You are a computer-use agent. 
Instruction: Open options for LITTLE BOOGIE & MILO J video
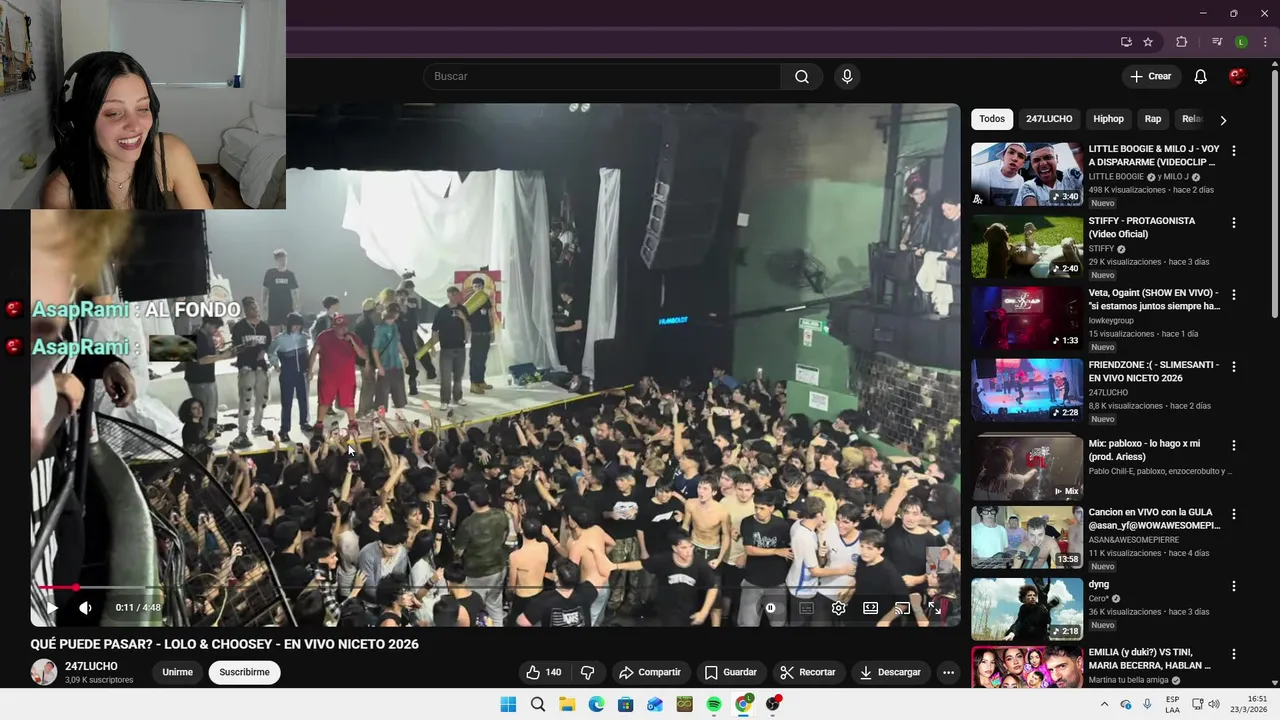click(x=1233, y=151)
